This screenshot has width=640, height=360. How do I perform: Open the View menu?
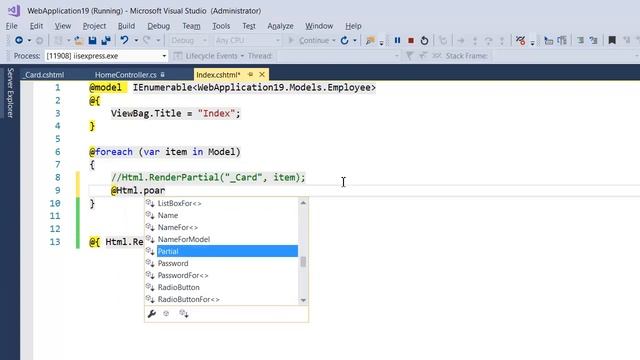(63, 26)
